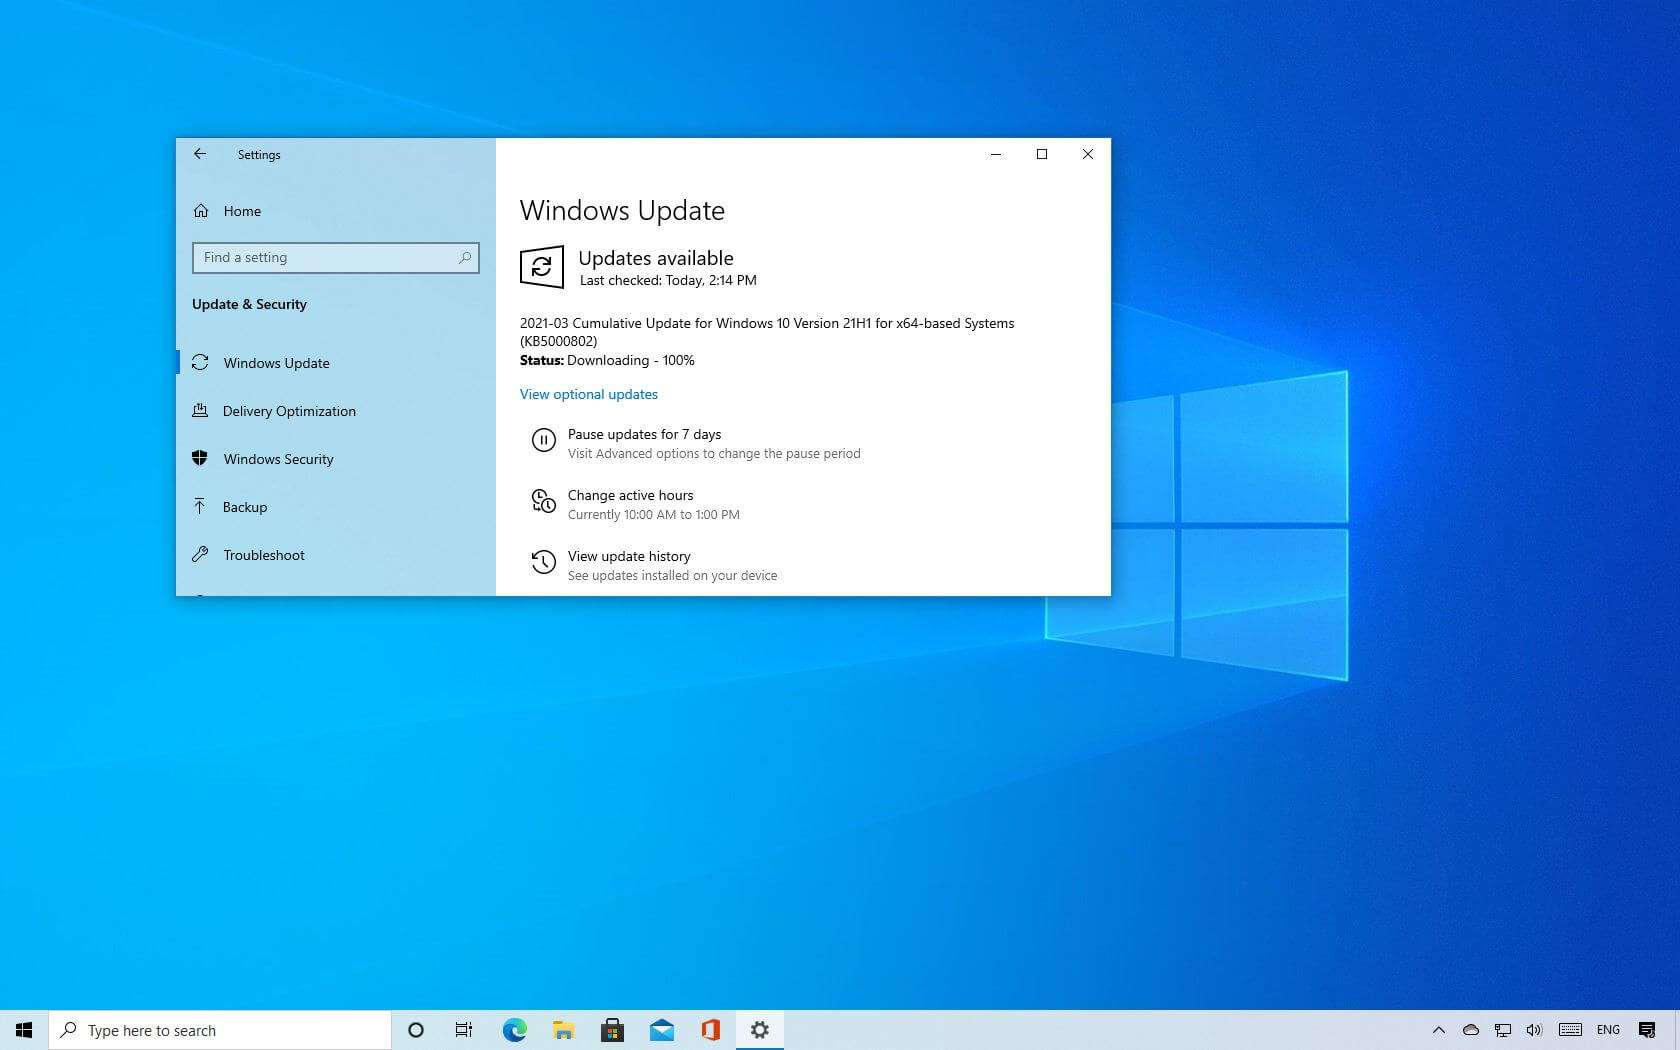Image resolution: width=1680 pixels, height=1050 pixels.
Task: Pause updates for 7 days
Action: (x=644, y=434)
